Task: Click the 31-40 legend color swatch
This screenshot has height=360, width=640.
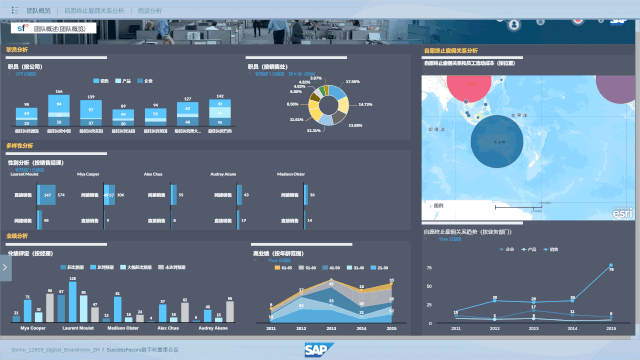Action: [349, 268]
